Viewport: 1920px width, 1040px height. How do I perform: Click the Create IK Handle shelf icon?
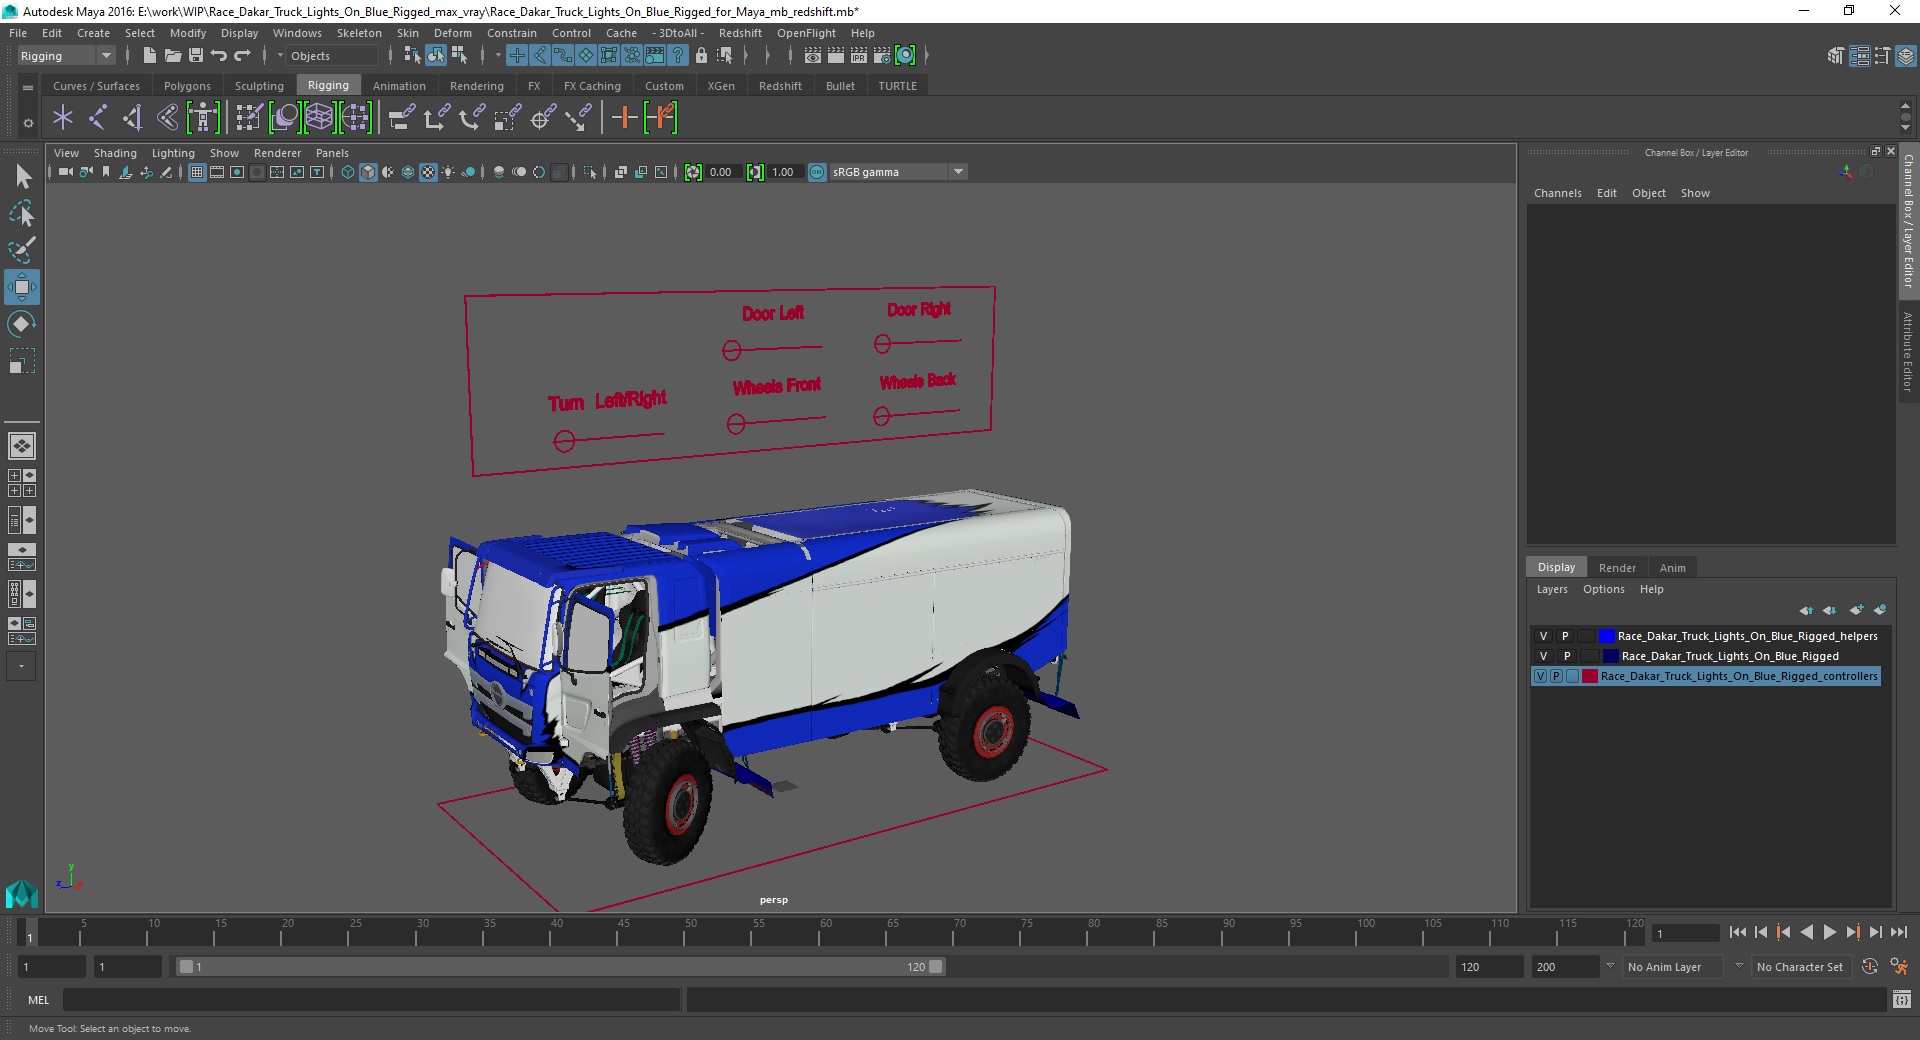[132, 118]
